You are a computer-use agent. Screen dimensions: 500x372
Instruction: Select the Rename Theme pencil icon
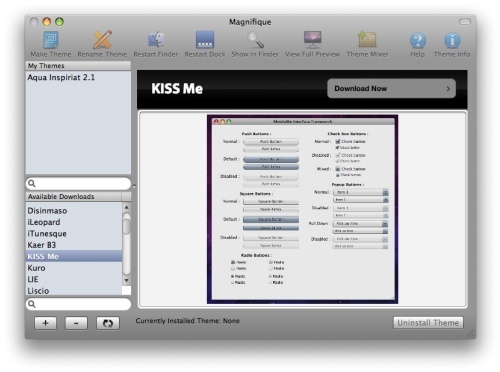click(102, 40)
